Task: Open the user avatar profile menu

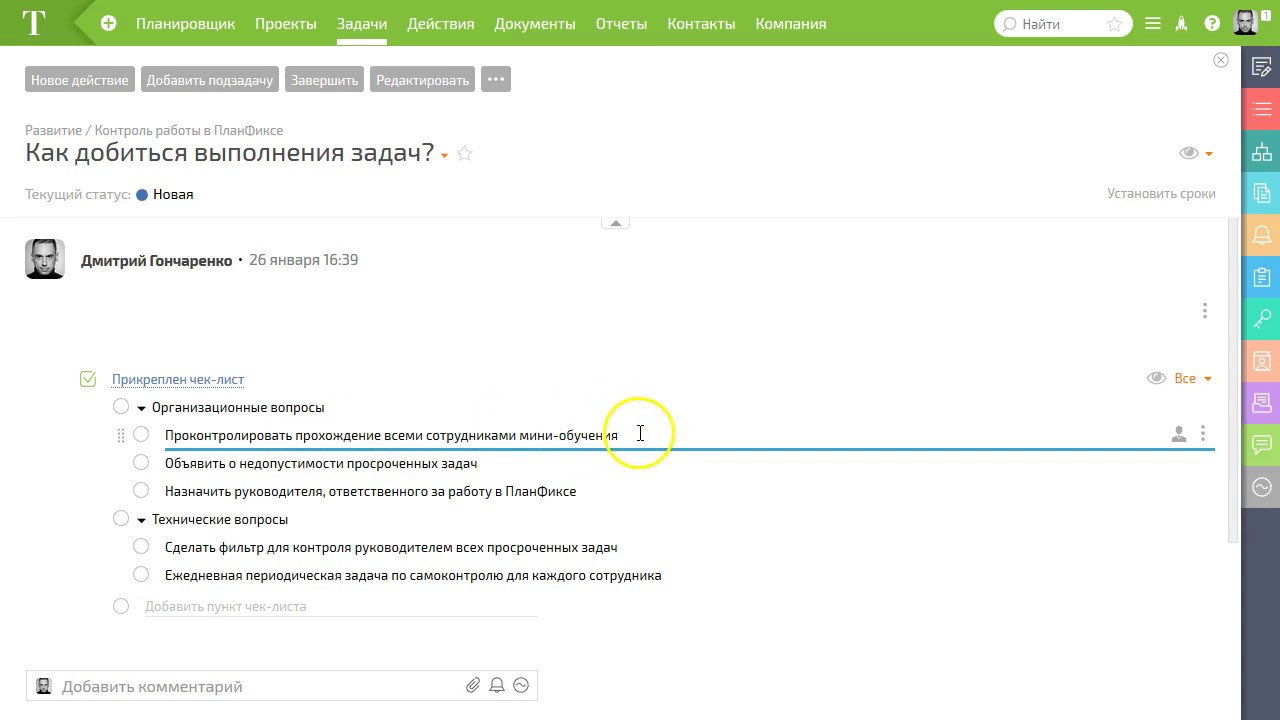Action: 1245,22
